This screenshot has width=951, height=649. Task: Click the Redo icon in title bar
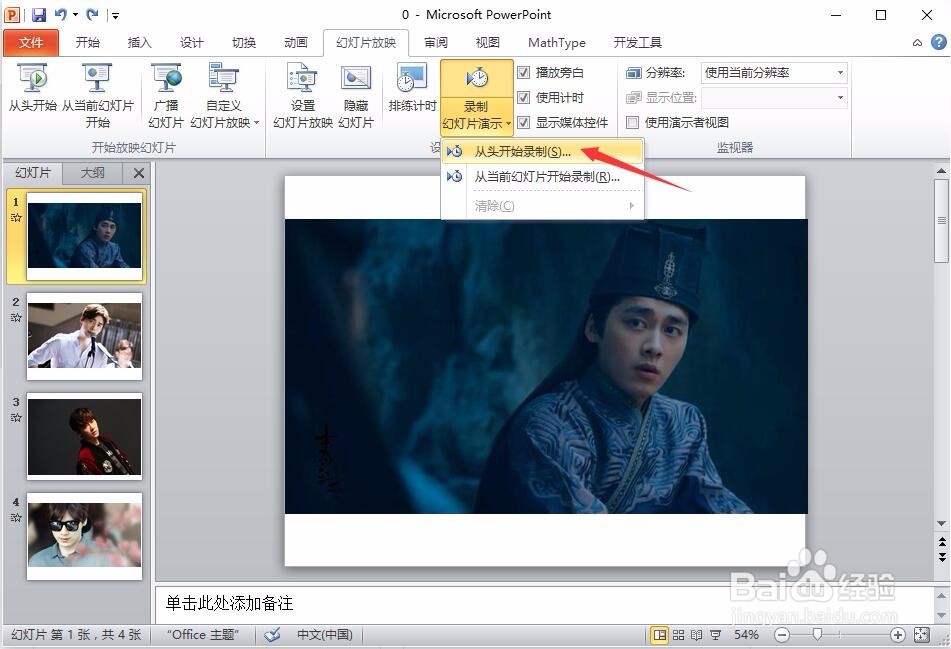click(x=92, y=14)
